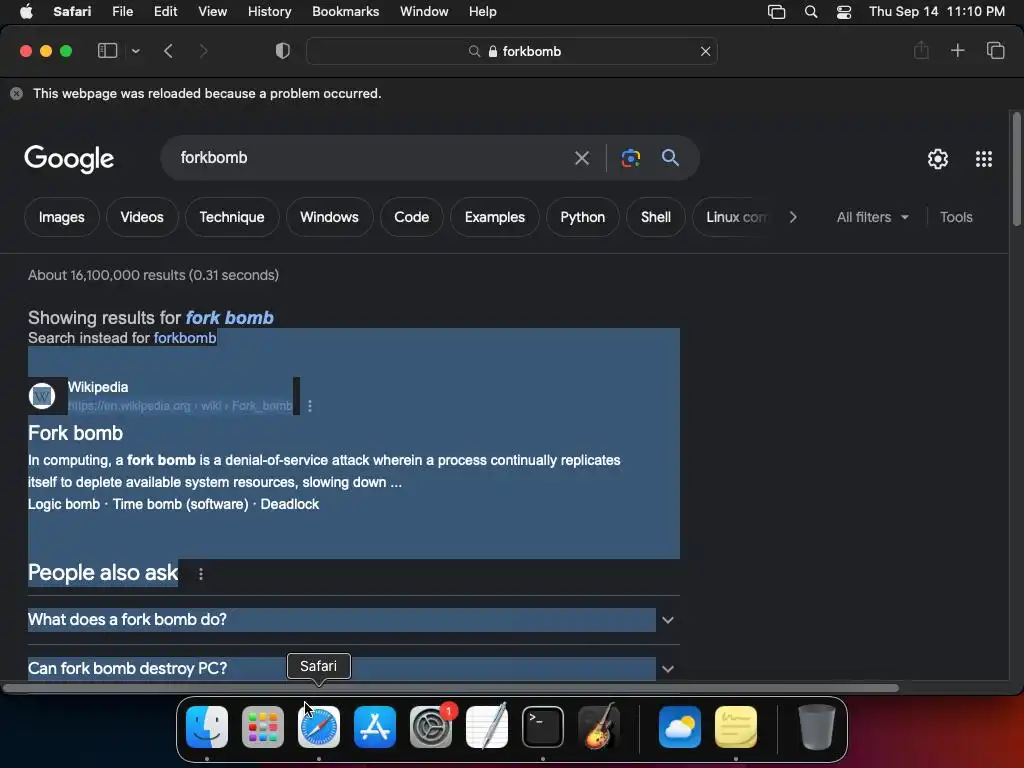Search instead for forkbomb
1024x768 pixels.
click(x=185, y=338)
